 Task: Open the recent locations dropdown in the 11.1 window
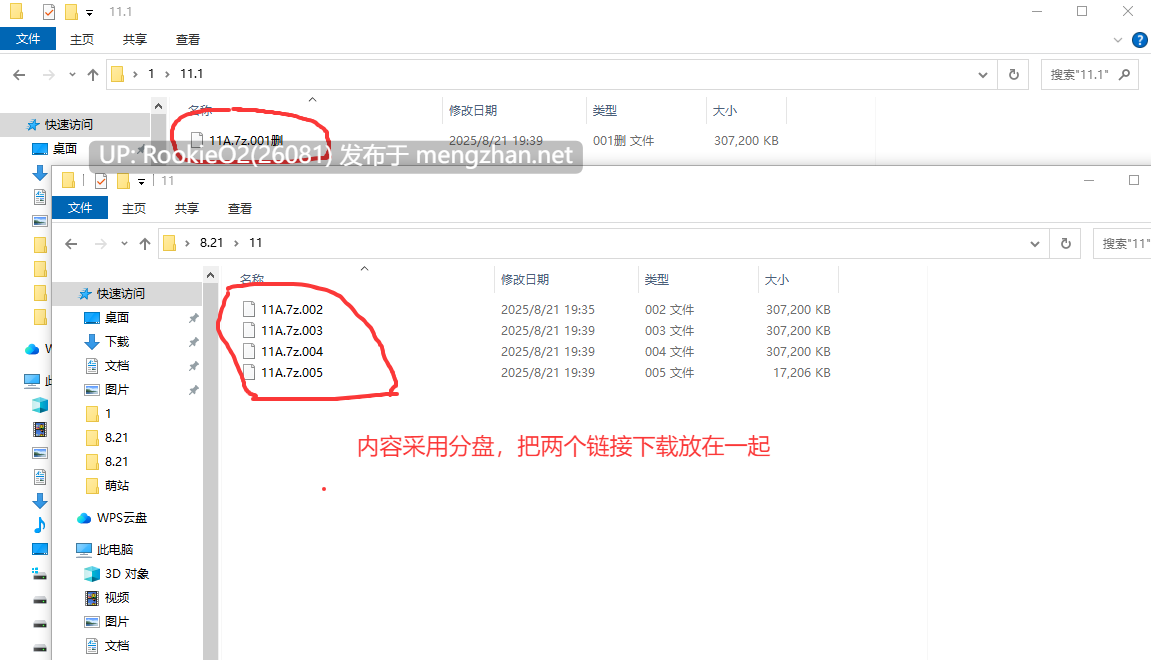pos(72,74)
